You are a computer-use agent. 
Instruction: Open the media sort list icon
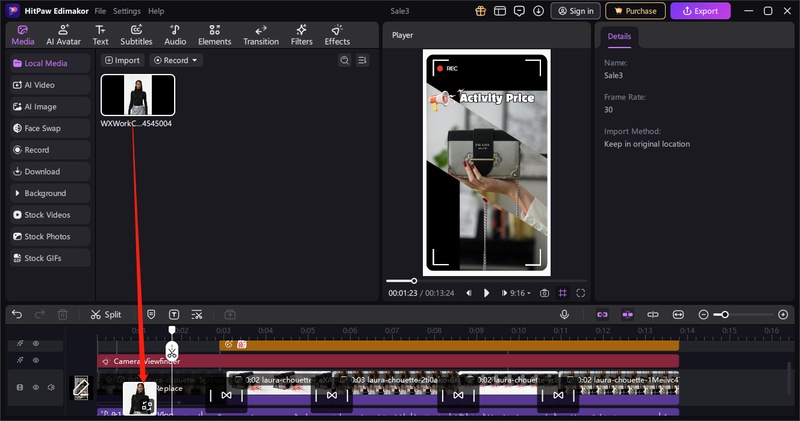coord(362,60)
